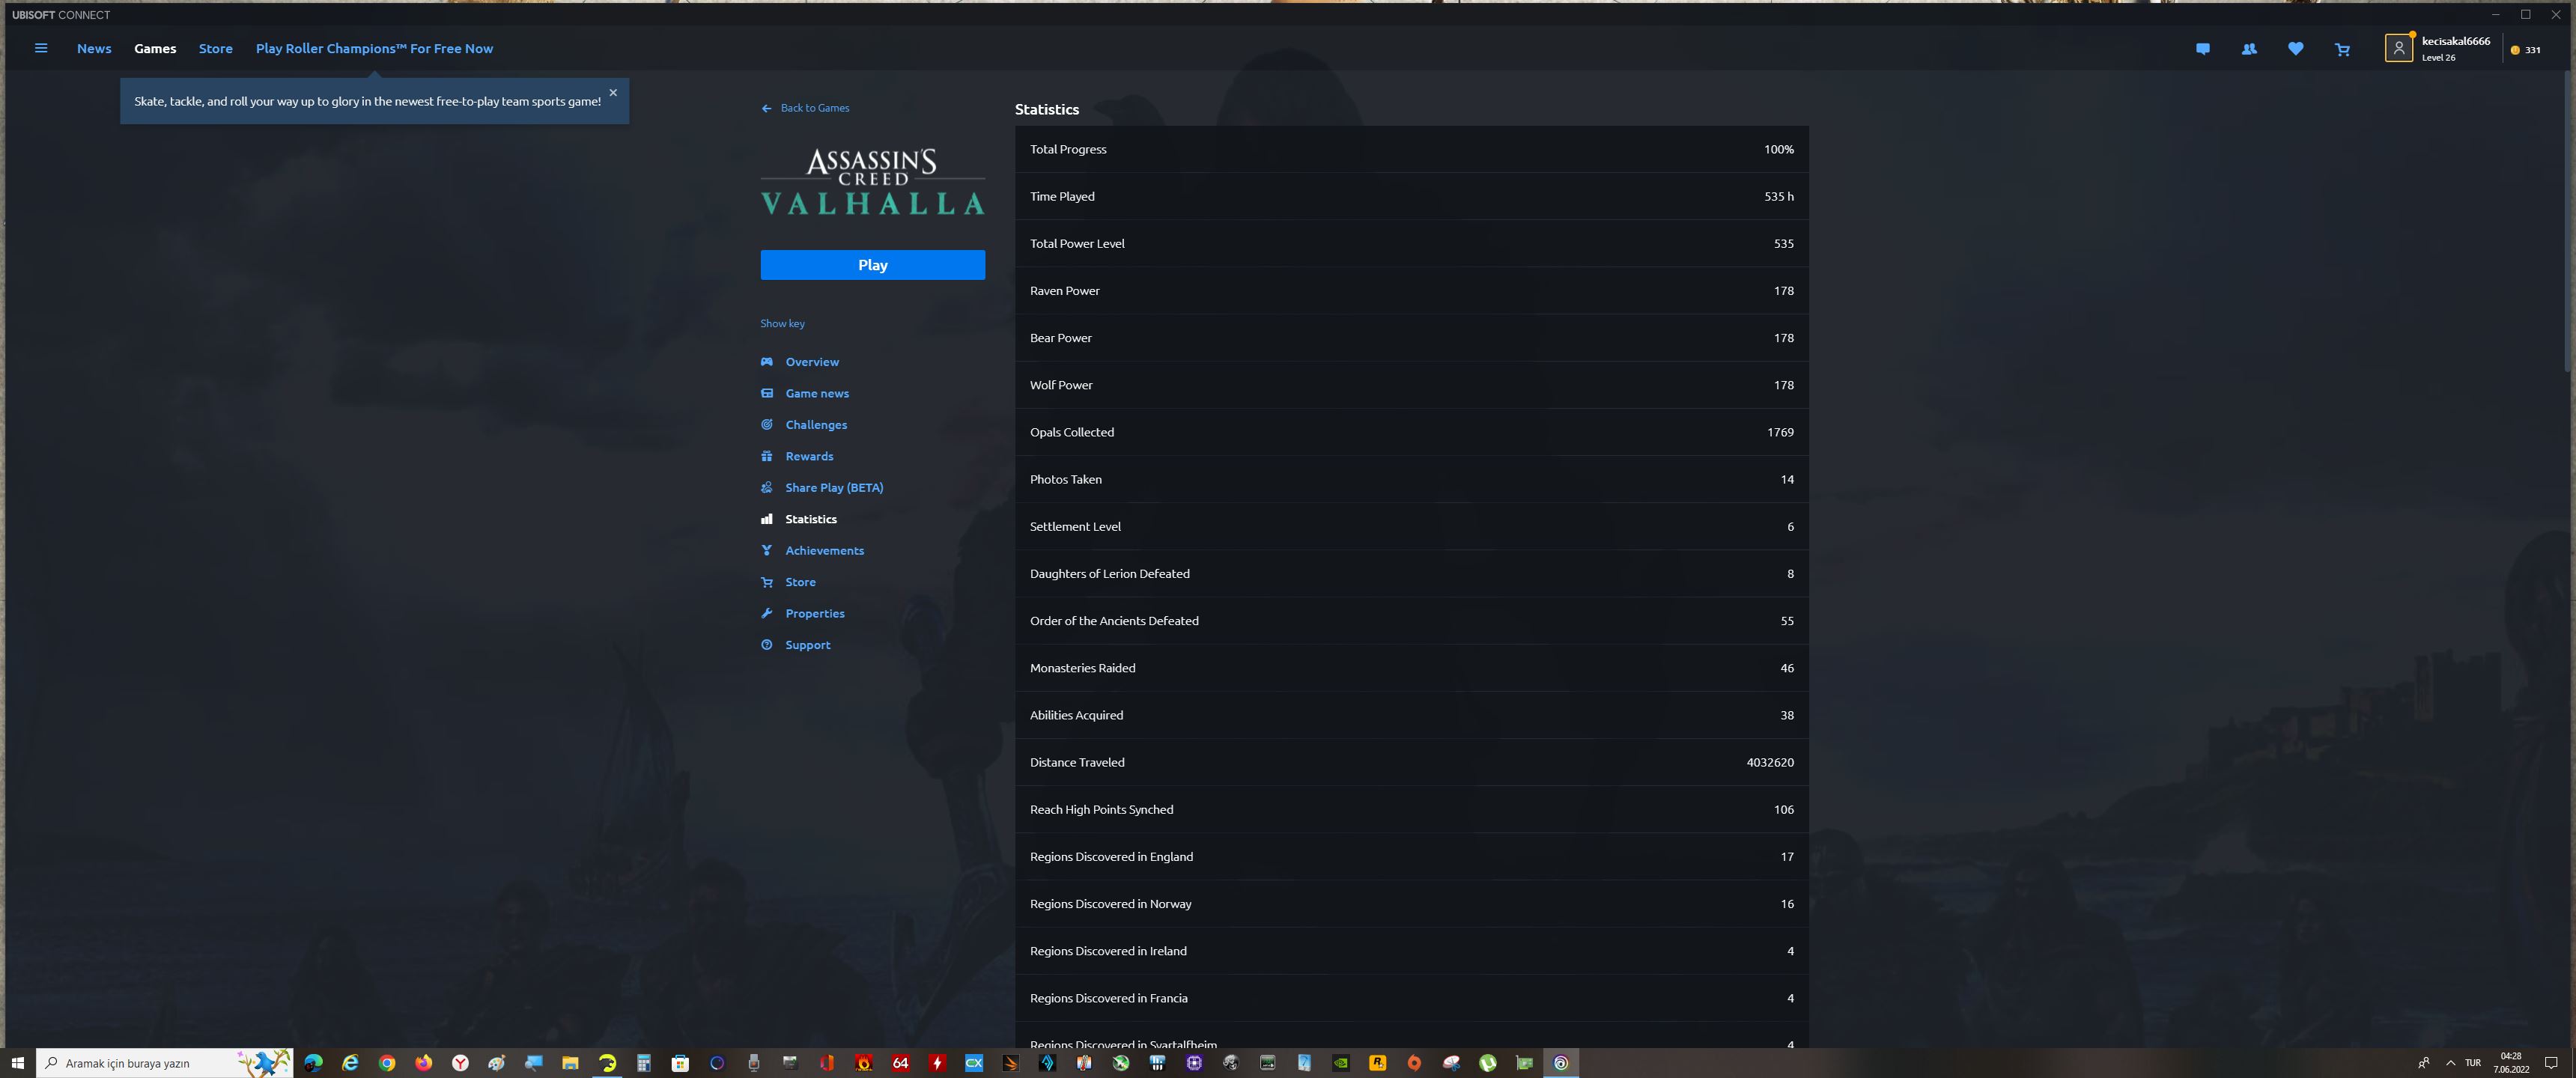Open the Rewards section
This screenshot has width=2576, height=1078.
click(x=809, y=456)
